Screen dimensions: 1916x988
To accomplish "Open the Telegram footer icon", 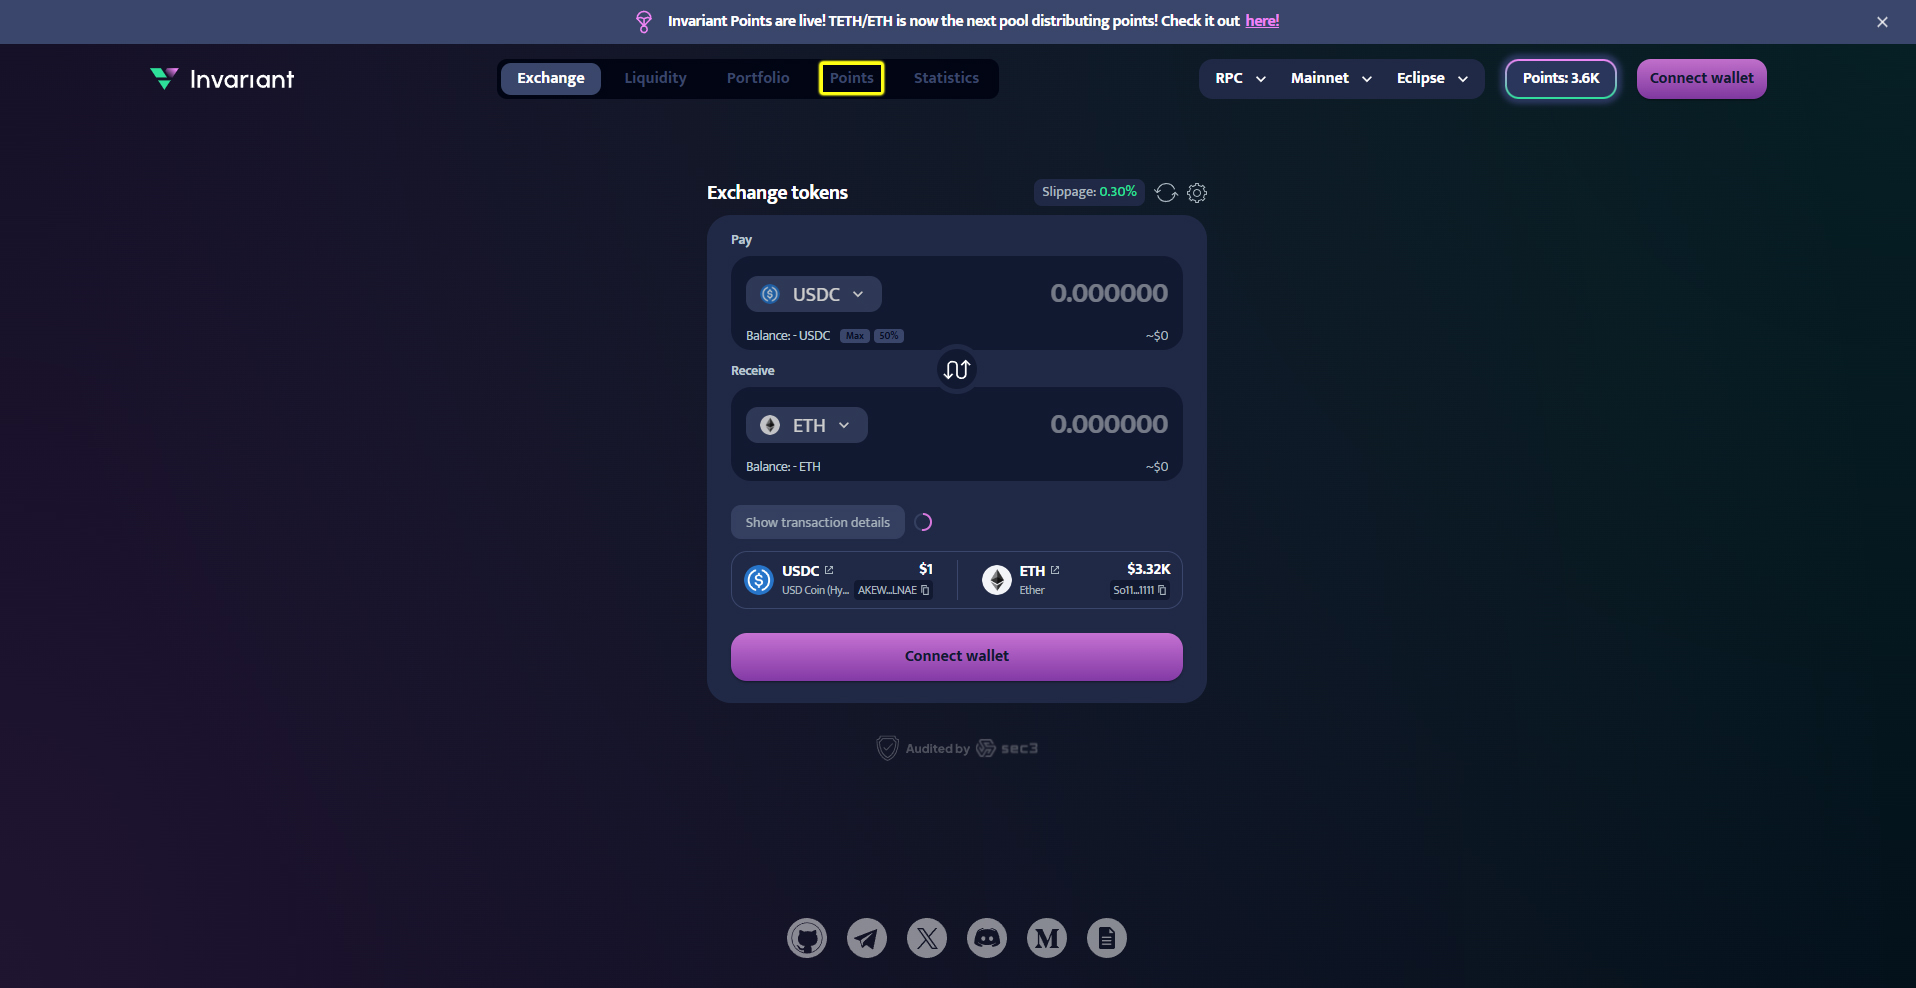I will 867,938.
